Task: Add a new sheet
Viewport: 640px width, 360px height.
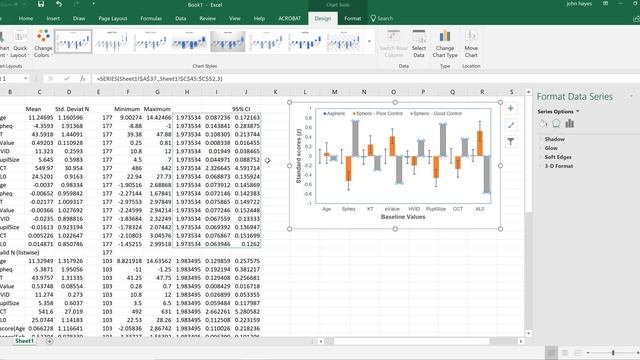Action: pos(49,341)
